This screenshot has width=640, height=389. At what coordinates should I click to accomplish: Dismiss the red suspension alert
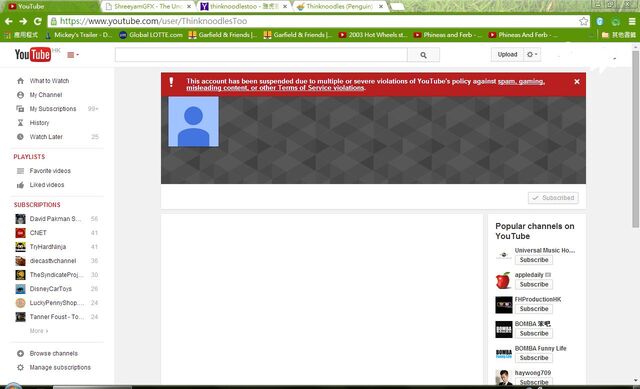point(577,82)
